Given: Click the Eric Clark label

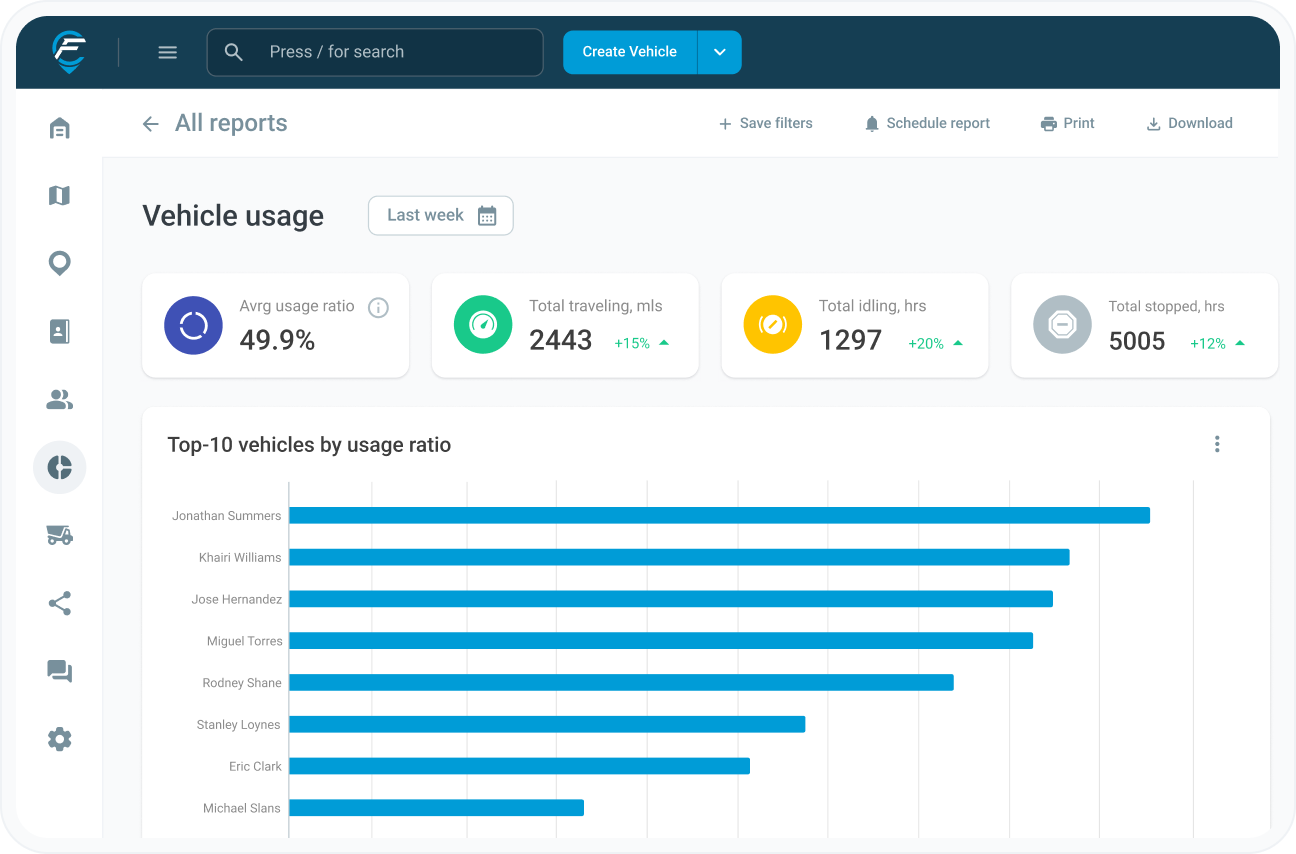Looking at the screenshot, I should [255, 766].
